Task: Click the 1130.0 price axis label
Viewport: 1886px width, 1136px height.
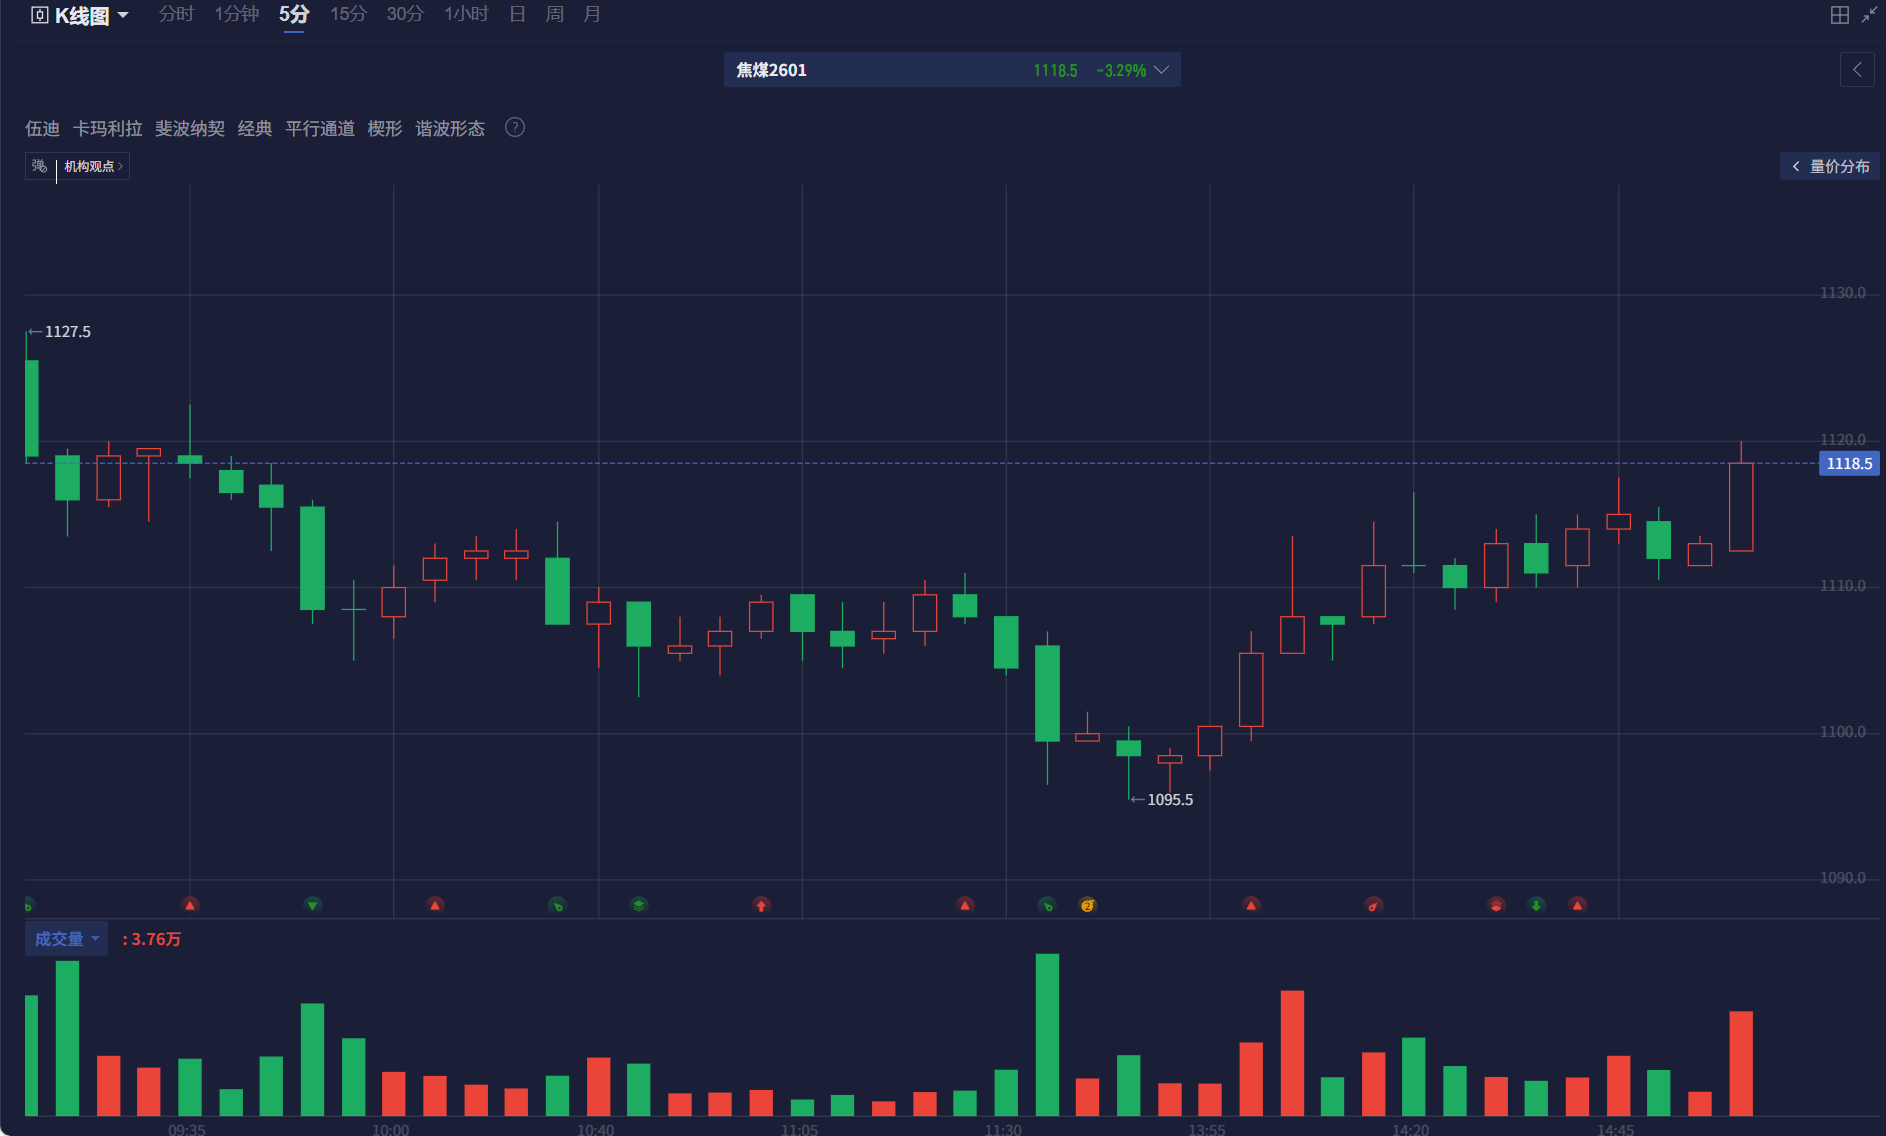Action: pyautogui.click(x=1842, y=293)
